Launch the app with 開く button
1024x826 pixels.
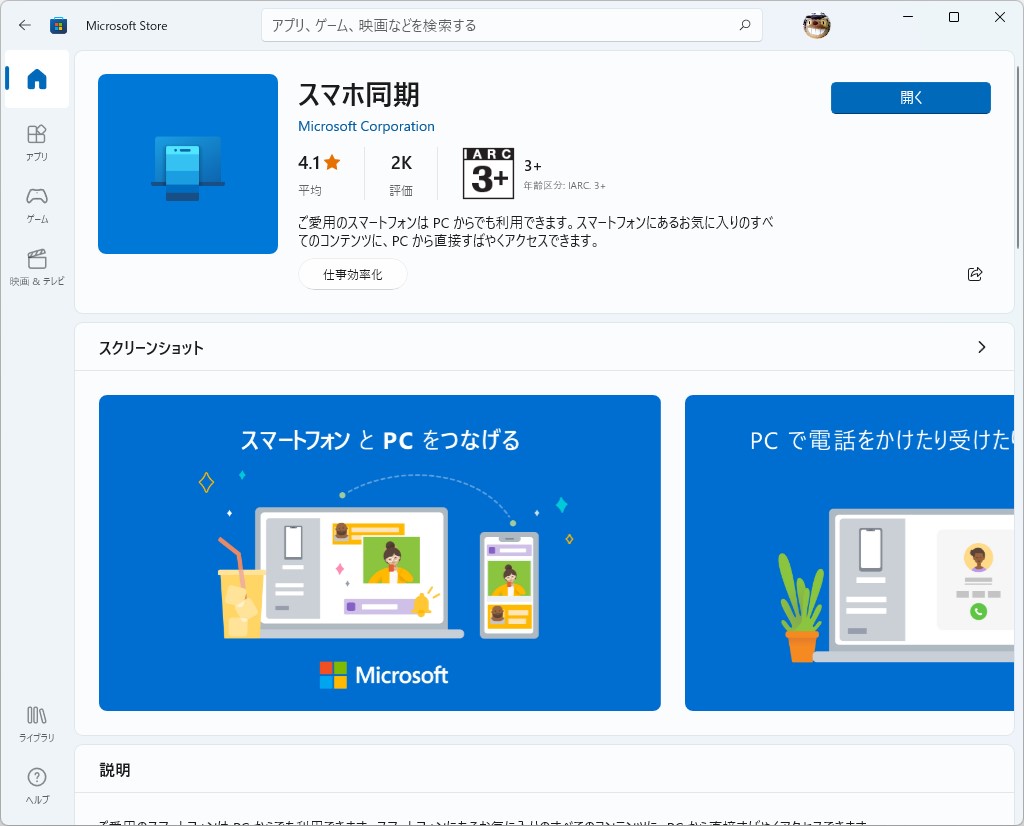910,98
